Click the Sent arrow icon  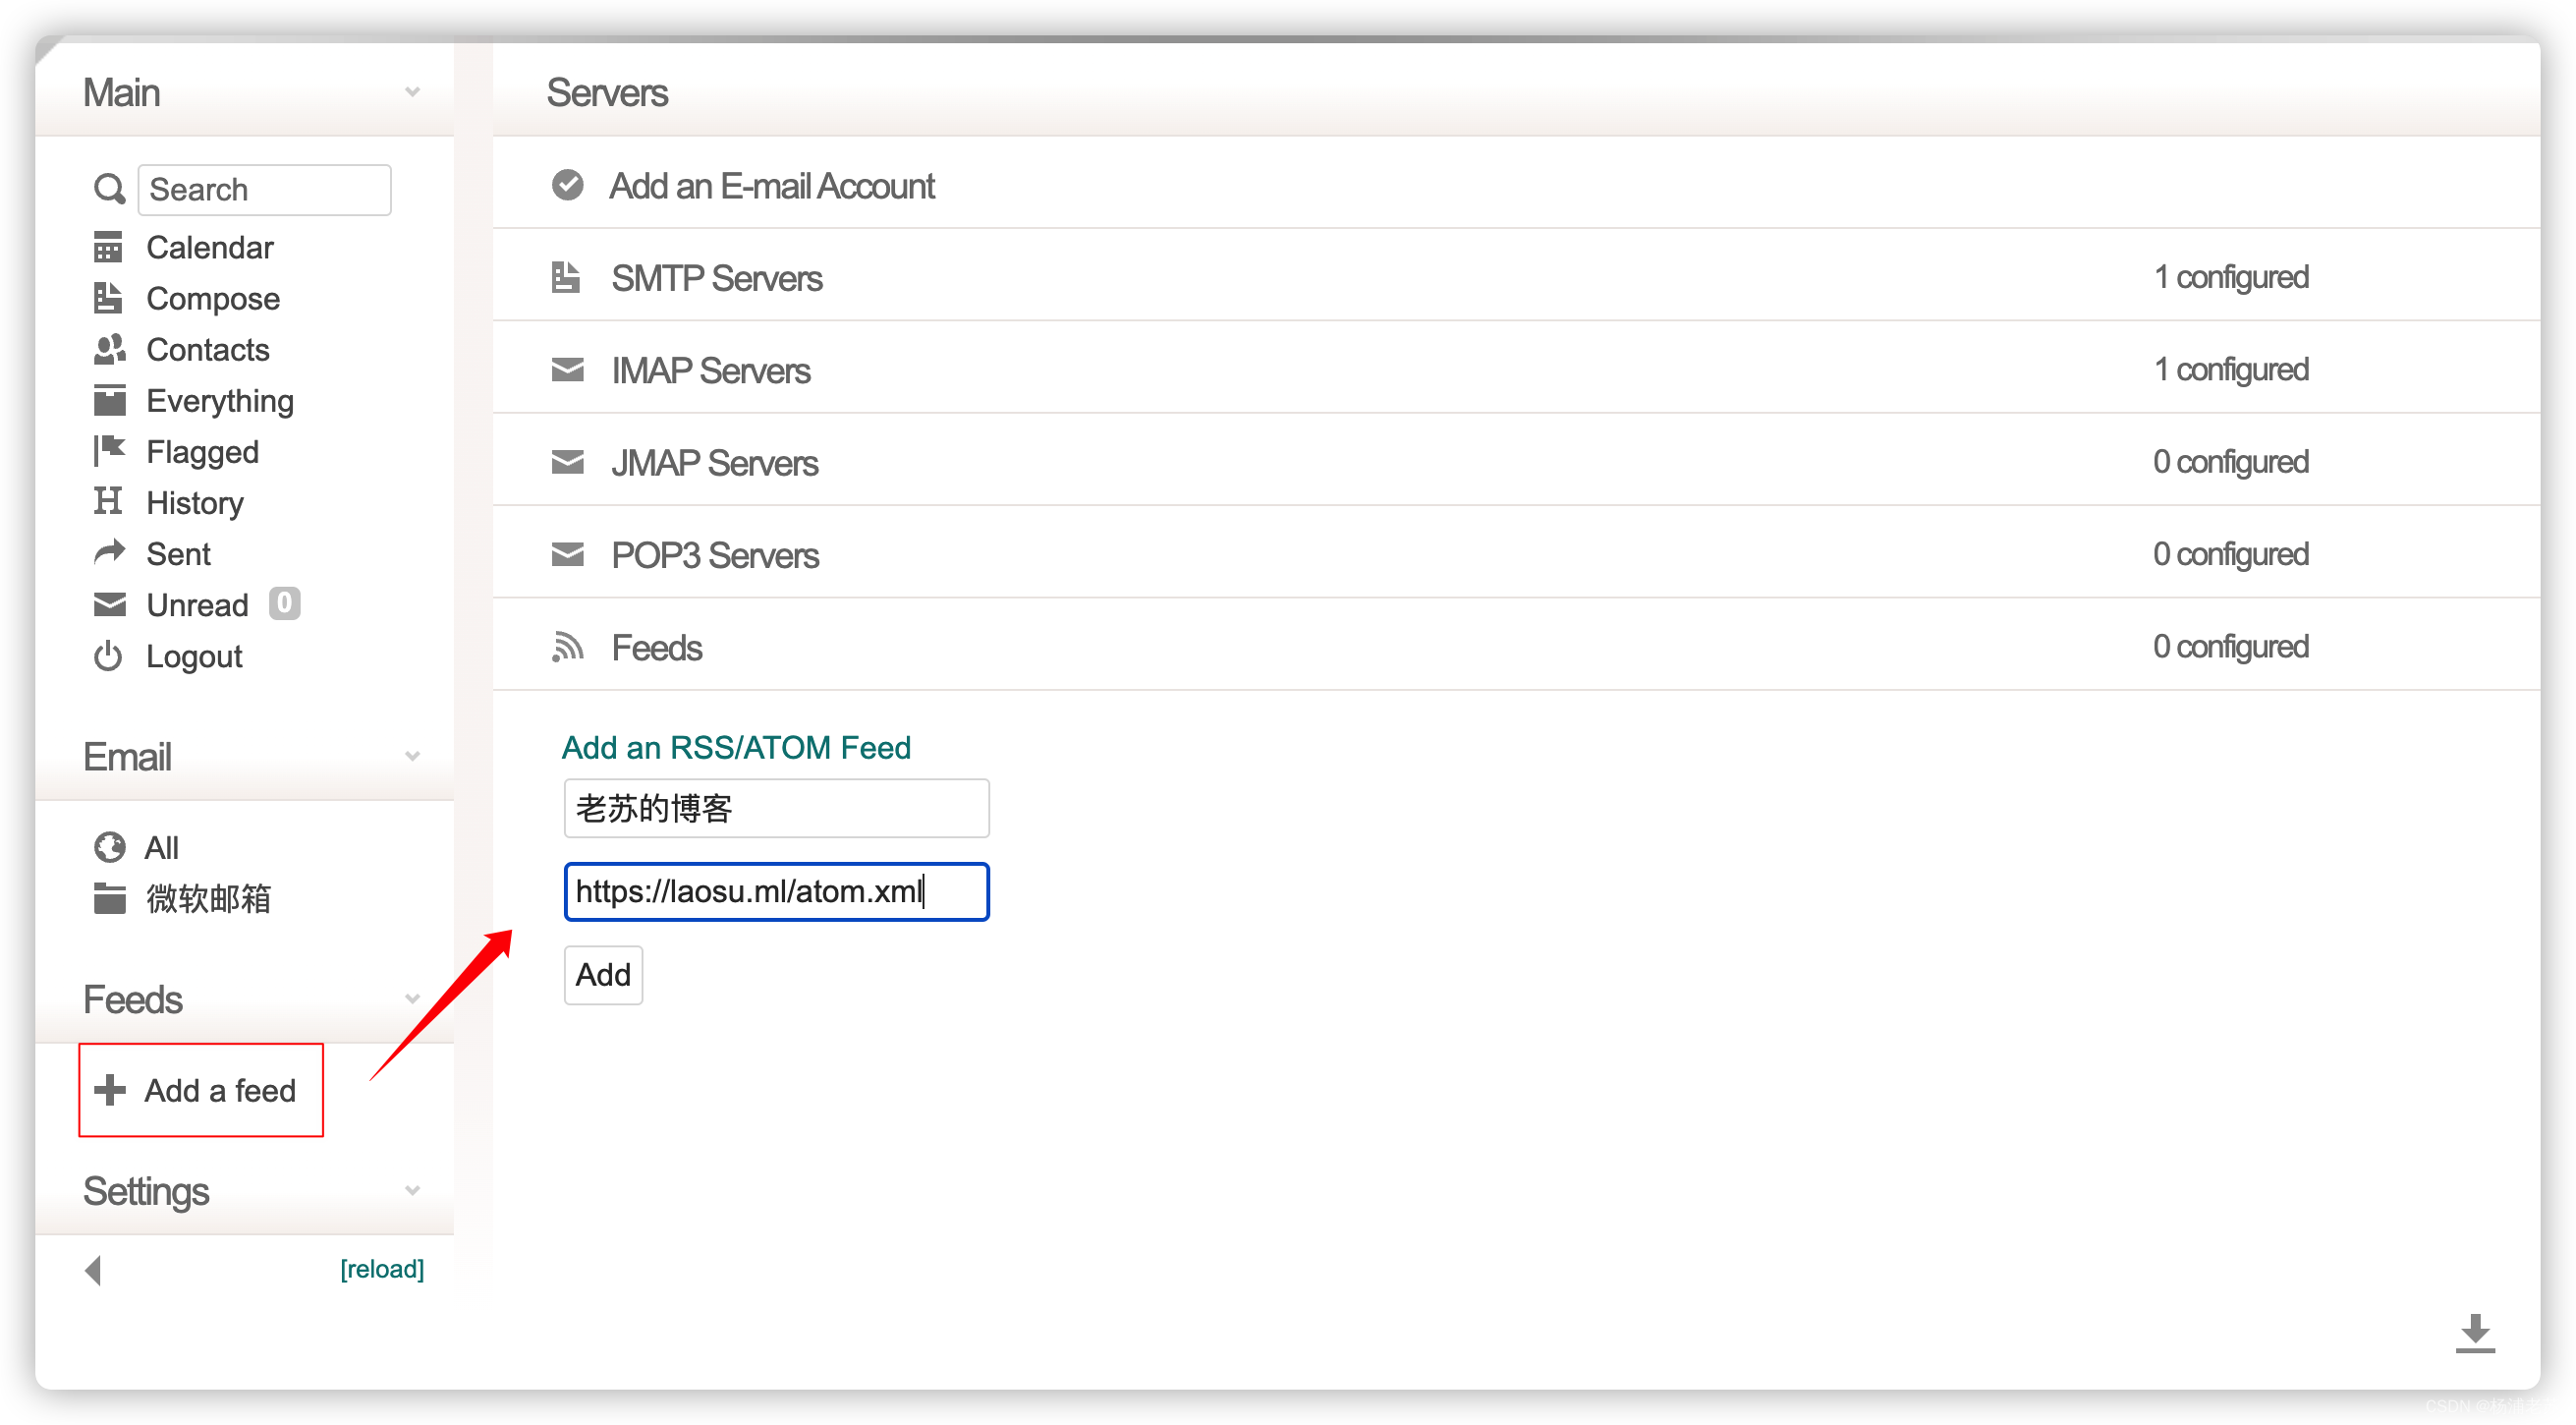109,553
